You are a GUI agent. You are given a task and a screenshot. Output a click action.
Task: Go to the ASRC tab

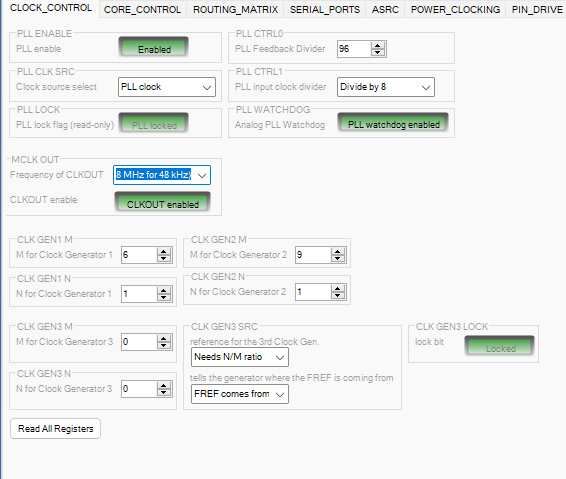[x=385, y=9]
